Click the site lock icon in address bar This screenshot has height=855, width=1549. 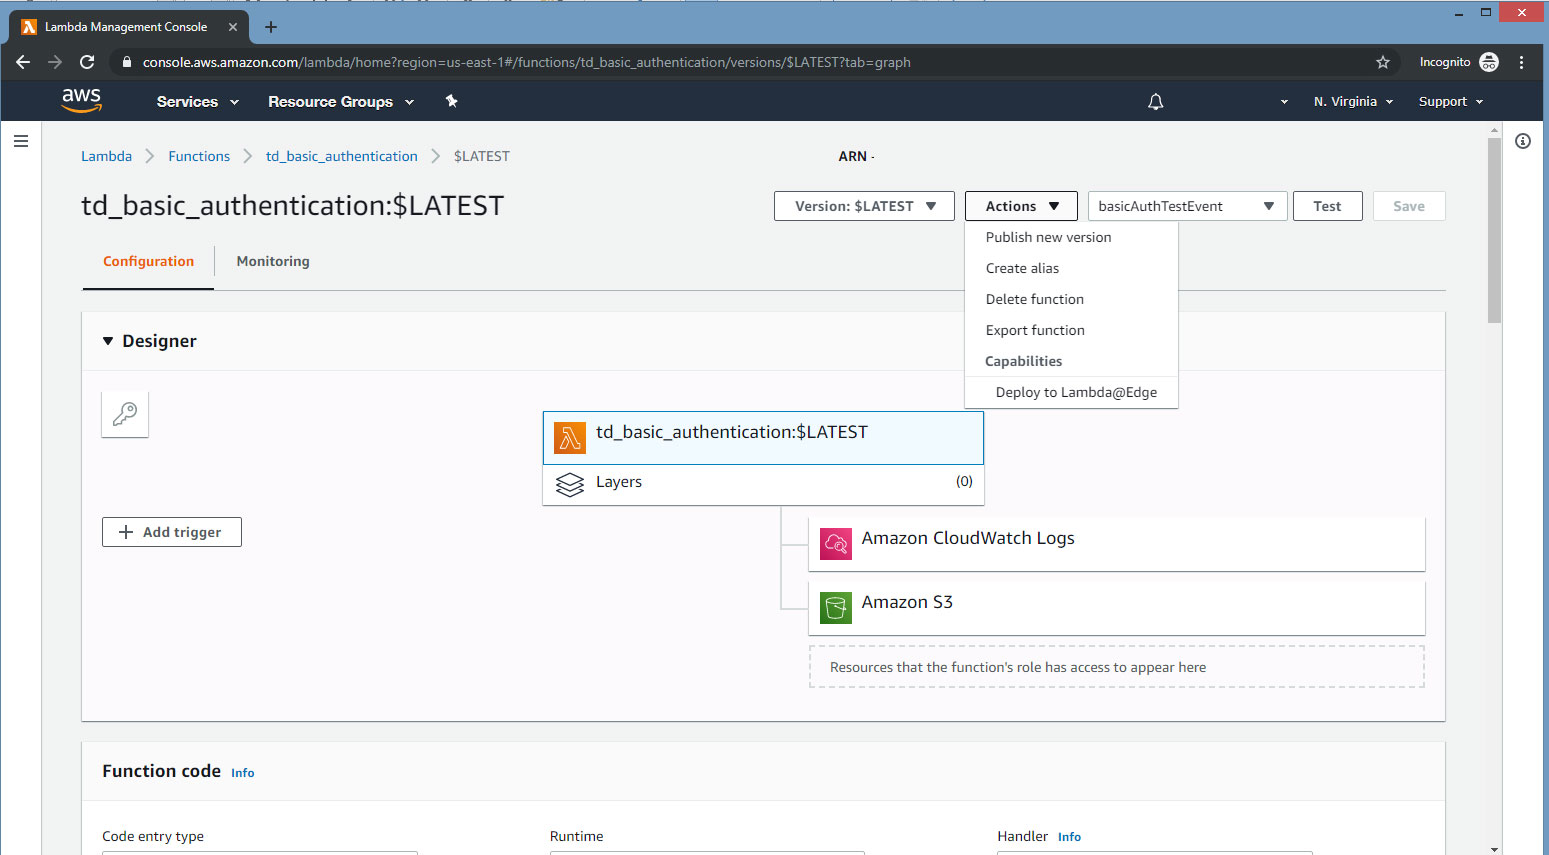[126, 62]
